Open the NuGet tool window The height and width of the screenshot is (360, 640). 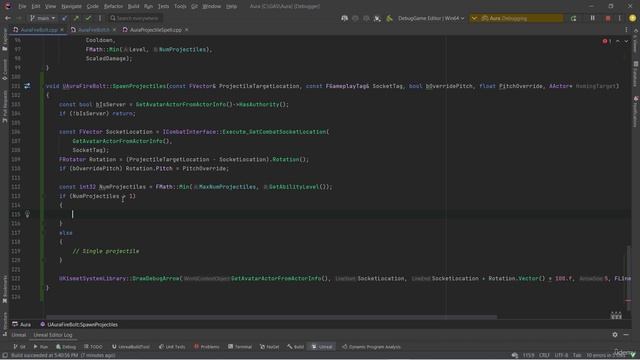pyautogui.click(x=269, y=347)
